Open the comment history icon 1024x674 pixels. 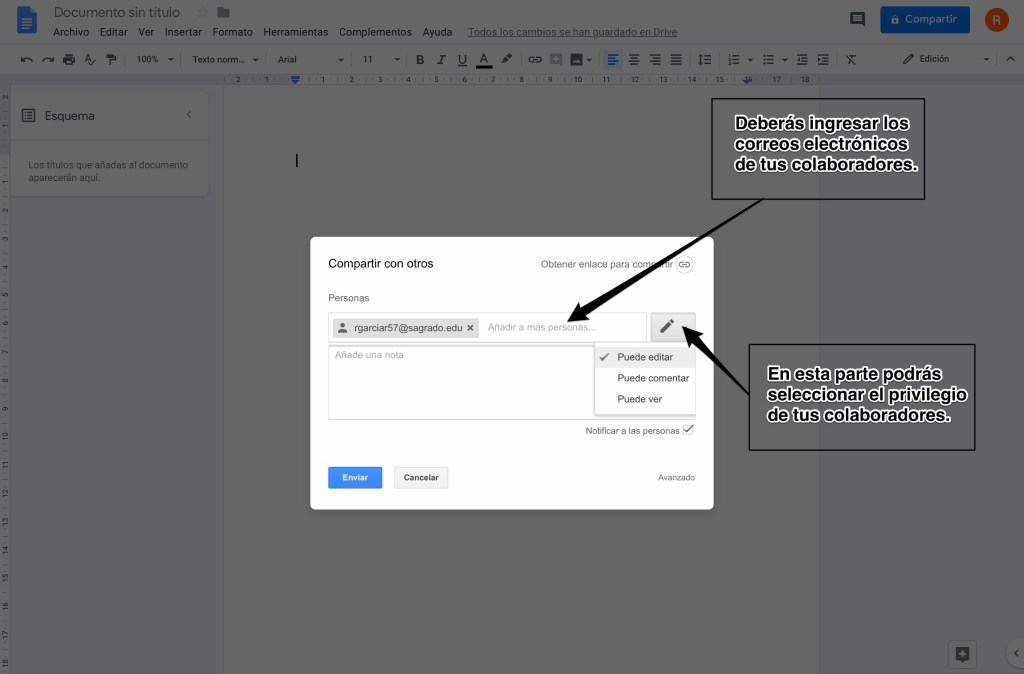tap(857, 19)
